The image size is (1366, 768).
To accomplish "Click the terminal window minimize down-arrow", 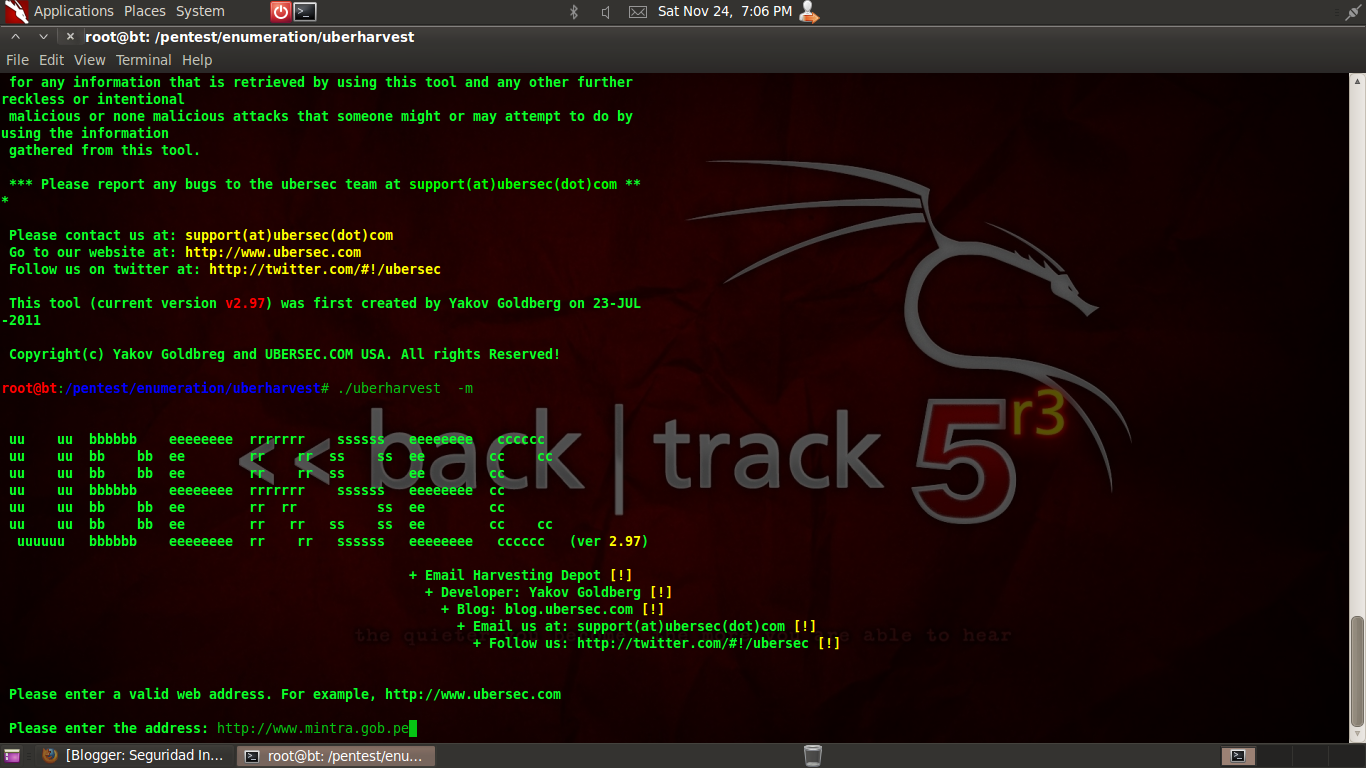I will click(43, 37).
